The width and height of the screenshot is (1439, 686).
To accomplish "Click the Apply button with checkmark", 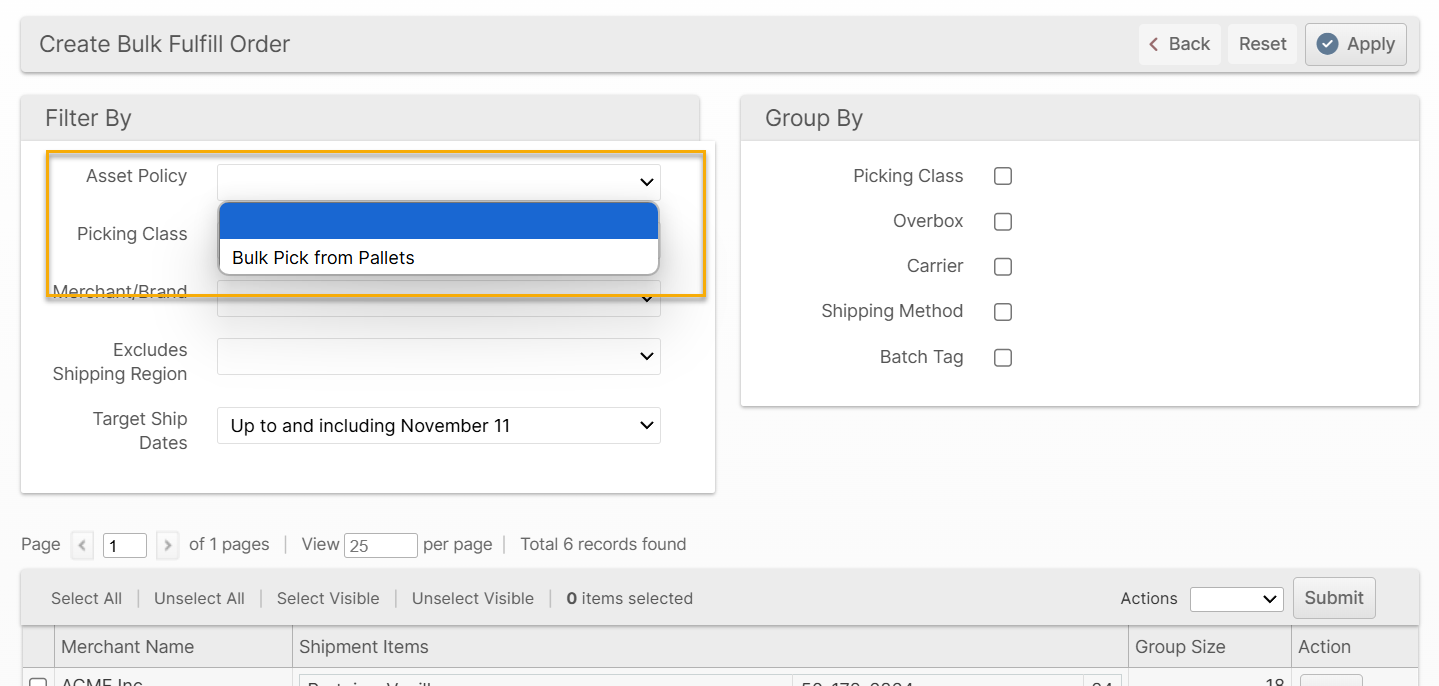I will click(1355, 44).
